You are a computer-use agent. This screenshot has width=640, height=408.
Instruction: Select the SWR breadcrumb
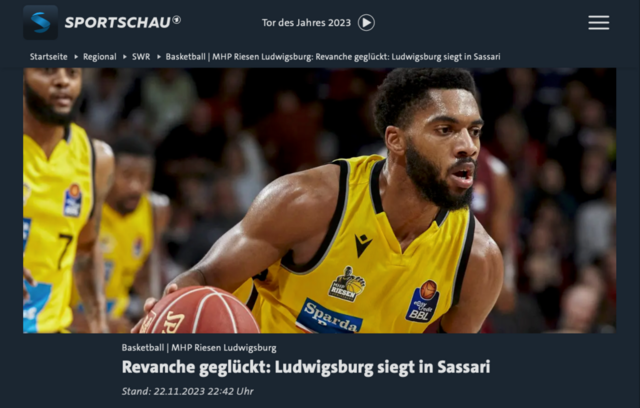click(141, 57)
